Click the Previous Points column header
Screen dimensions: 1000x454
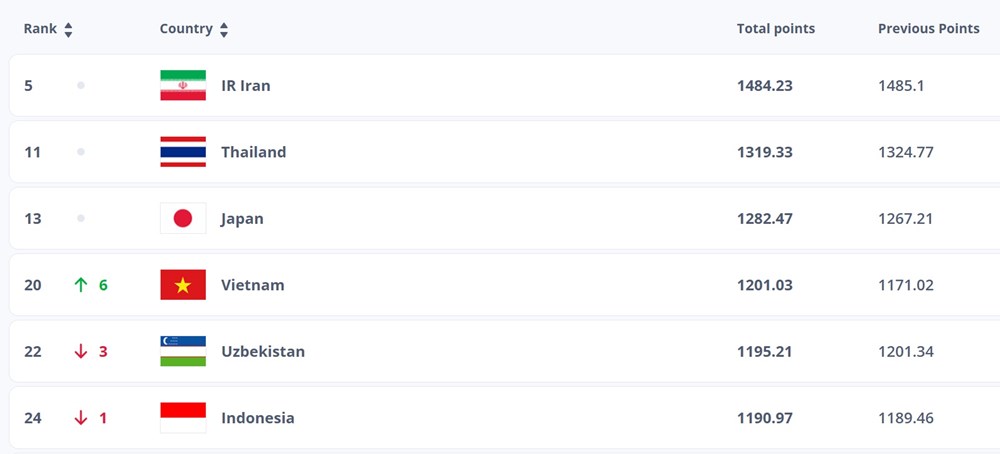928,29
